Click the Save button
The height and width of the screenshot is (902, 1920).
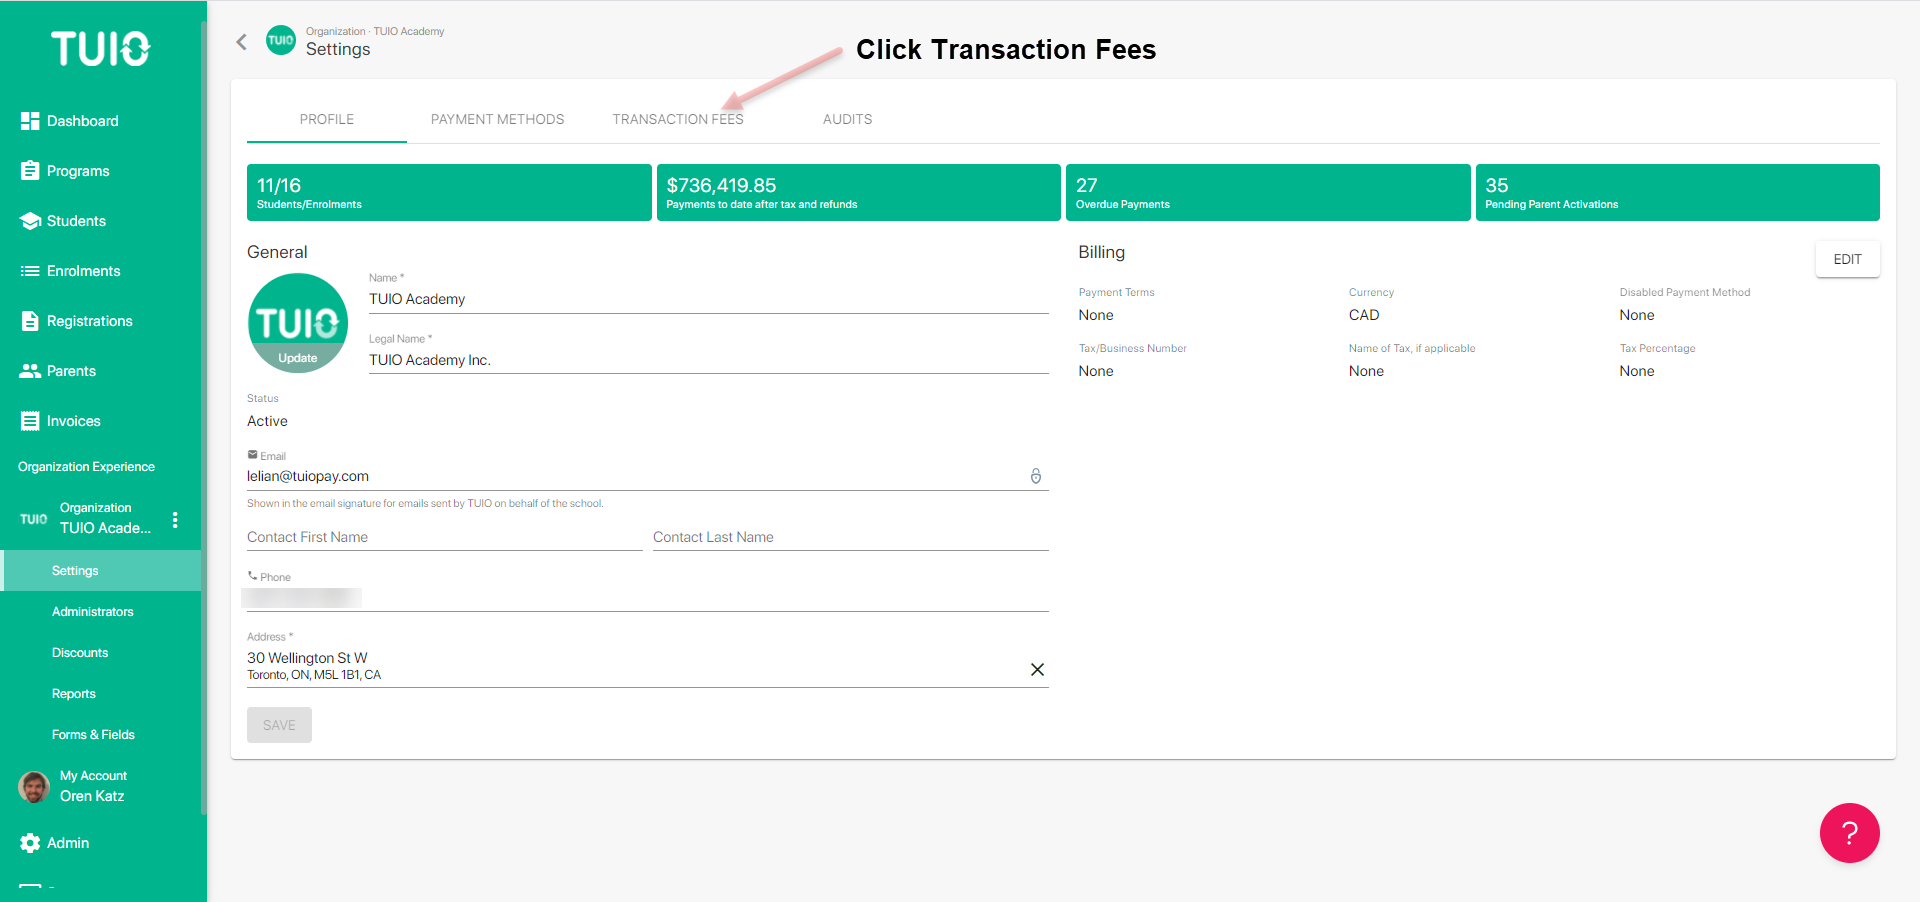[279, 725]
